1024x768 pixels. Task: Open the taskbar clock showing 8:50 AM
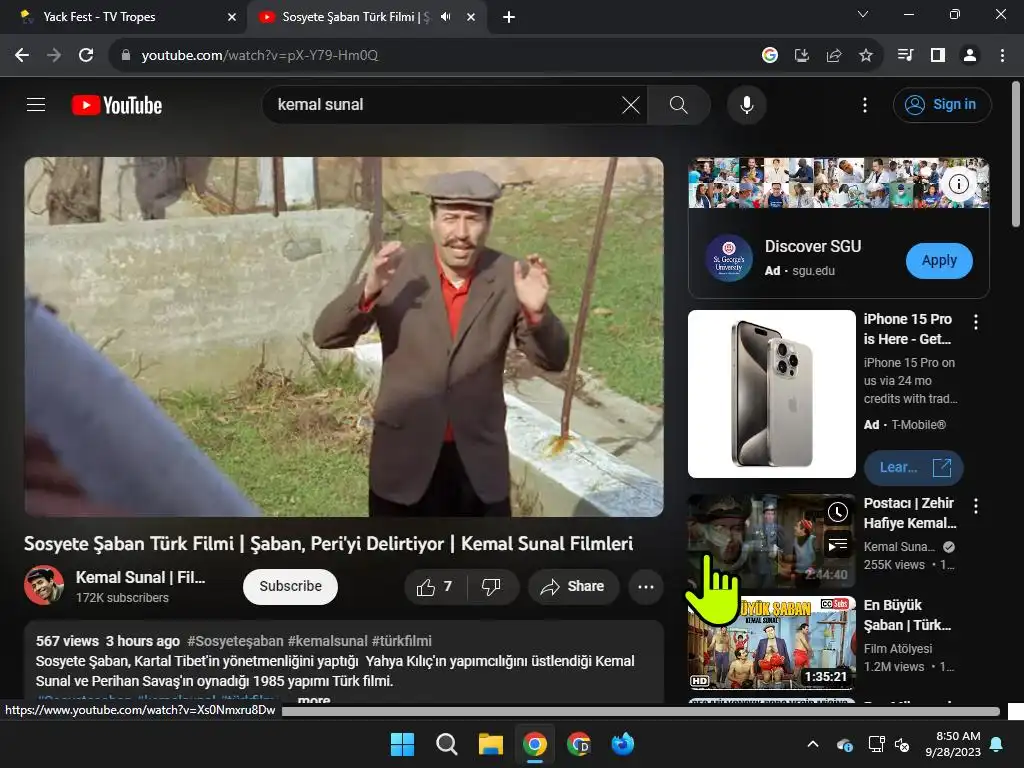pyautogui.click(x=953, y=744)
